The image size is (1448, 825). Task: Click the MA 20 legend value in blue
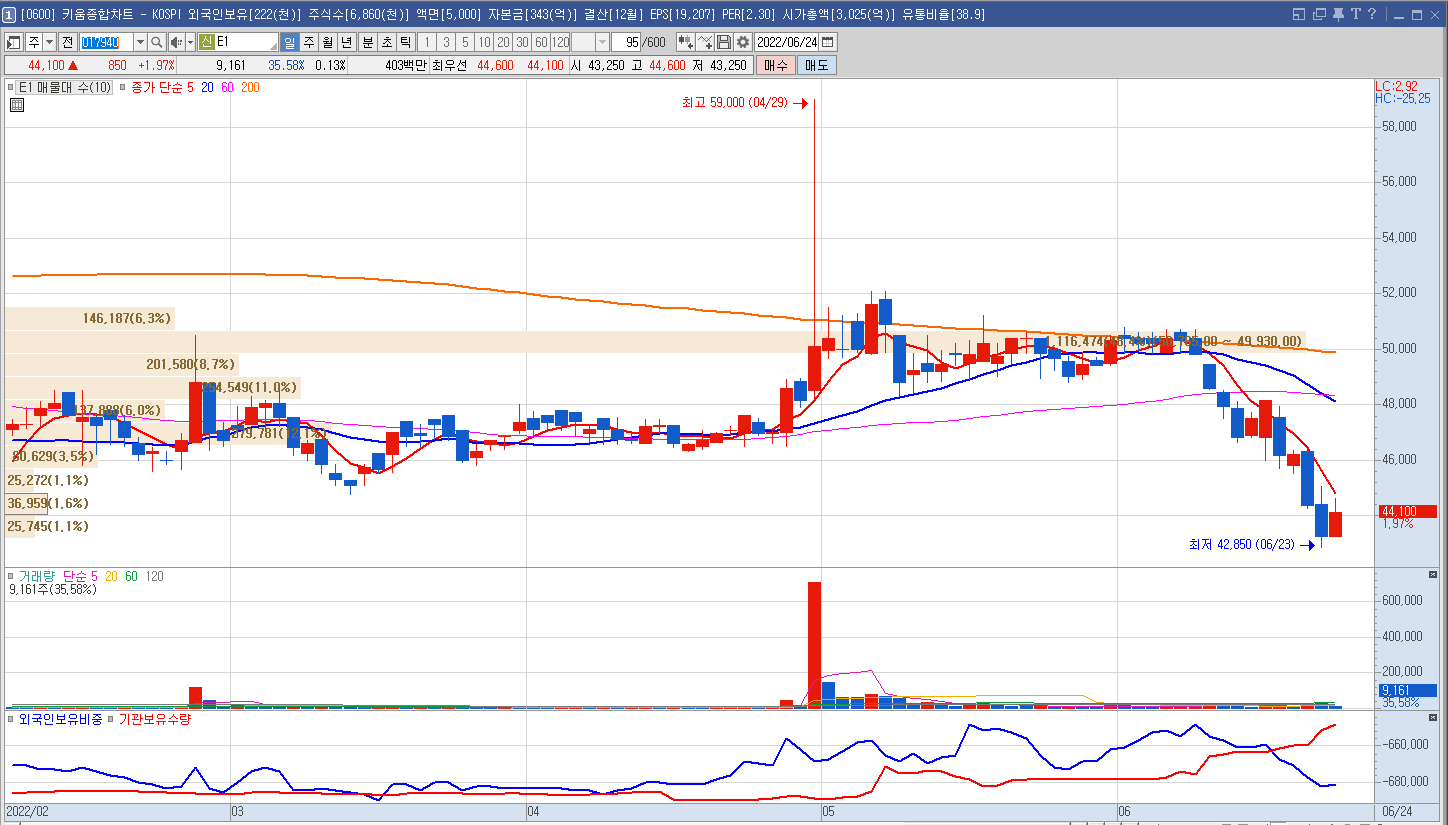pos(207,88)
